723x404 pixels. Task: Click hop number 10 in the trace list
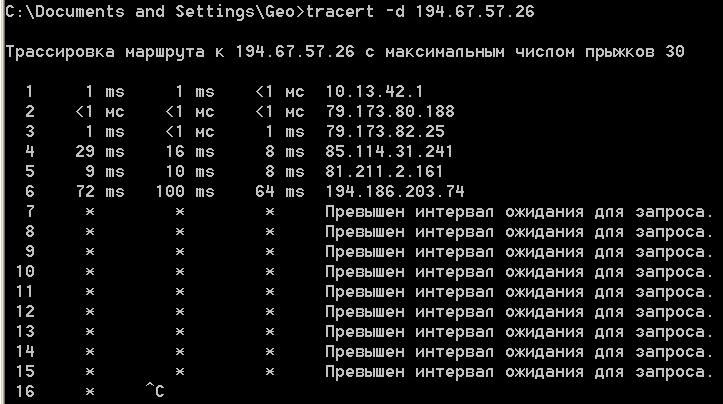(25, 271)
